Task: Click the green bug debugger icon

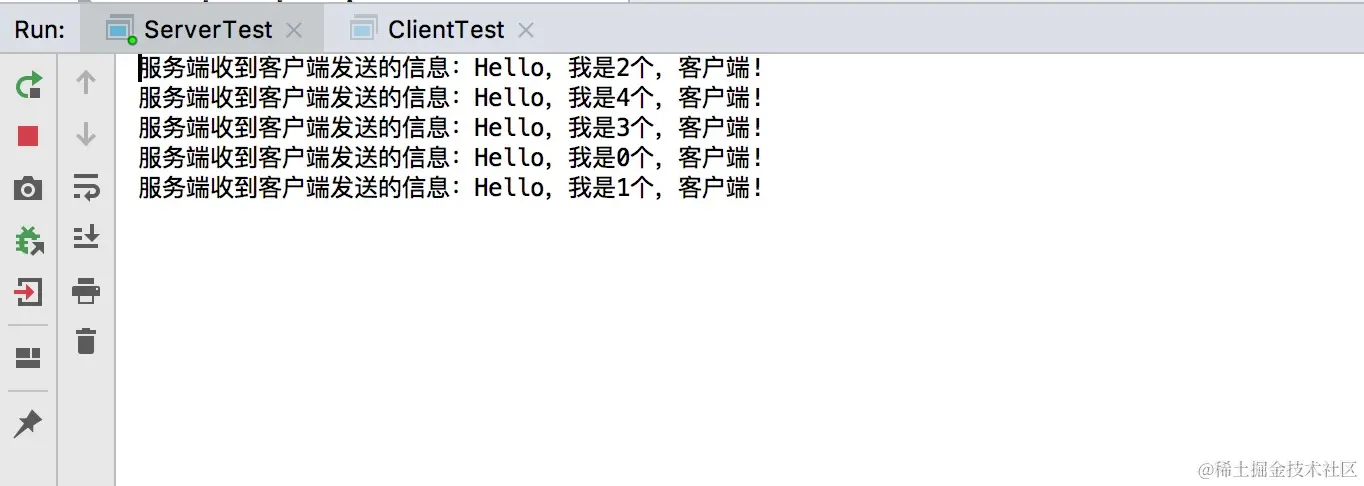Action: click(29, 239)
